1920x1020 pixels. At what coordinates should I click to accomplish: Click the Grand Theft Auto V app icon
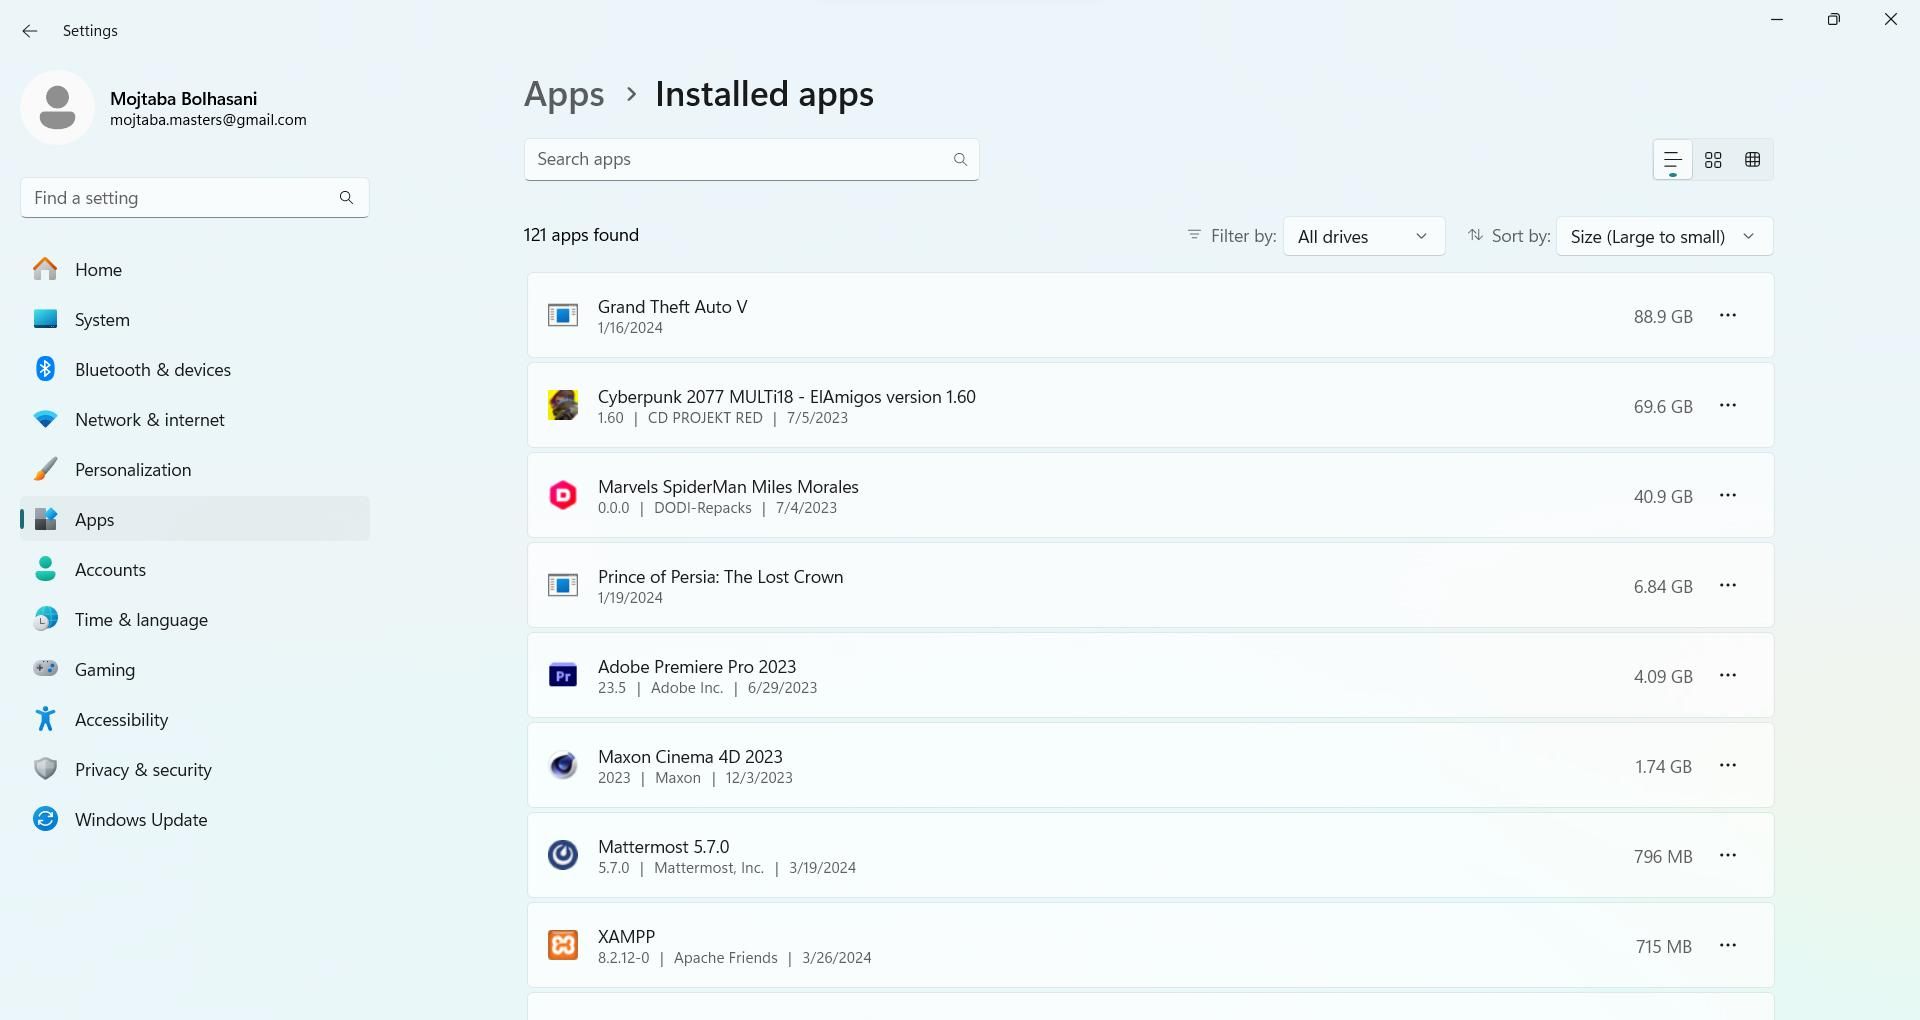click(x=563, y=316)
